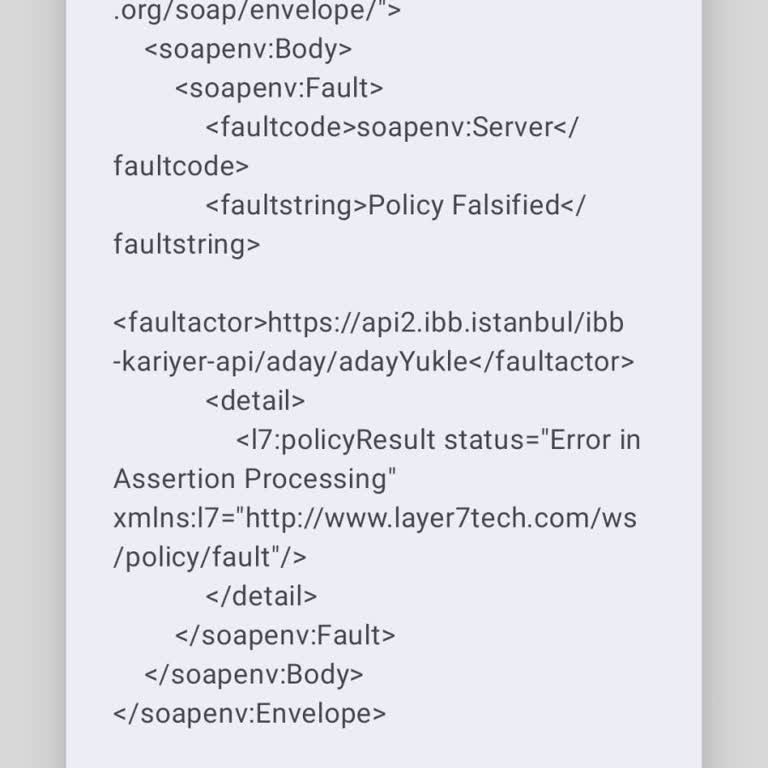
Task: Click the wrapped closing faultstring> line
Action: [187, 244]
